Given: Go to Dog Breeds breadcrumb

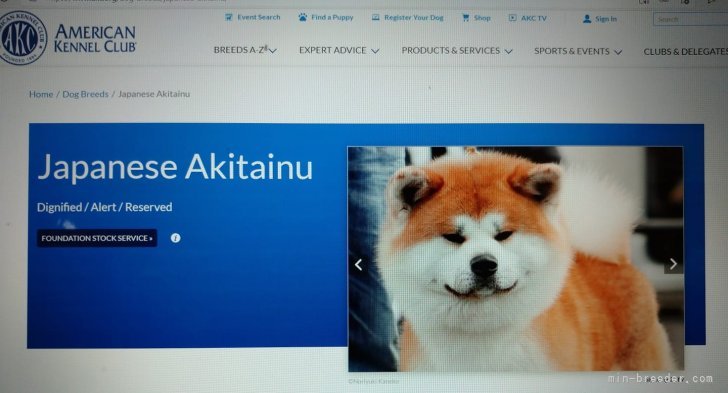Looking at the screenshot, I should [x=85, y=94].
